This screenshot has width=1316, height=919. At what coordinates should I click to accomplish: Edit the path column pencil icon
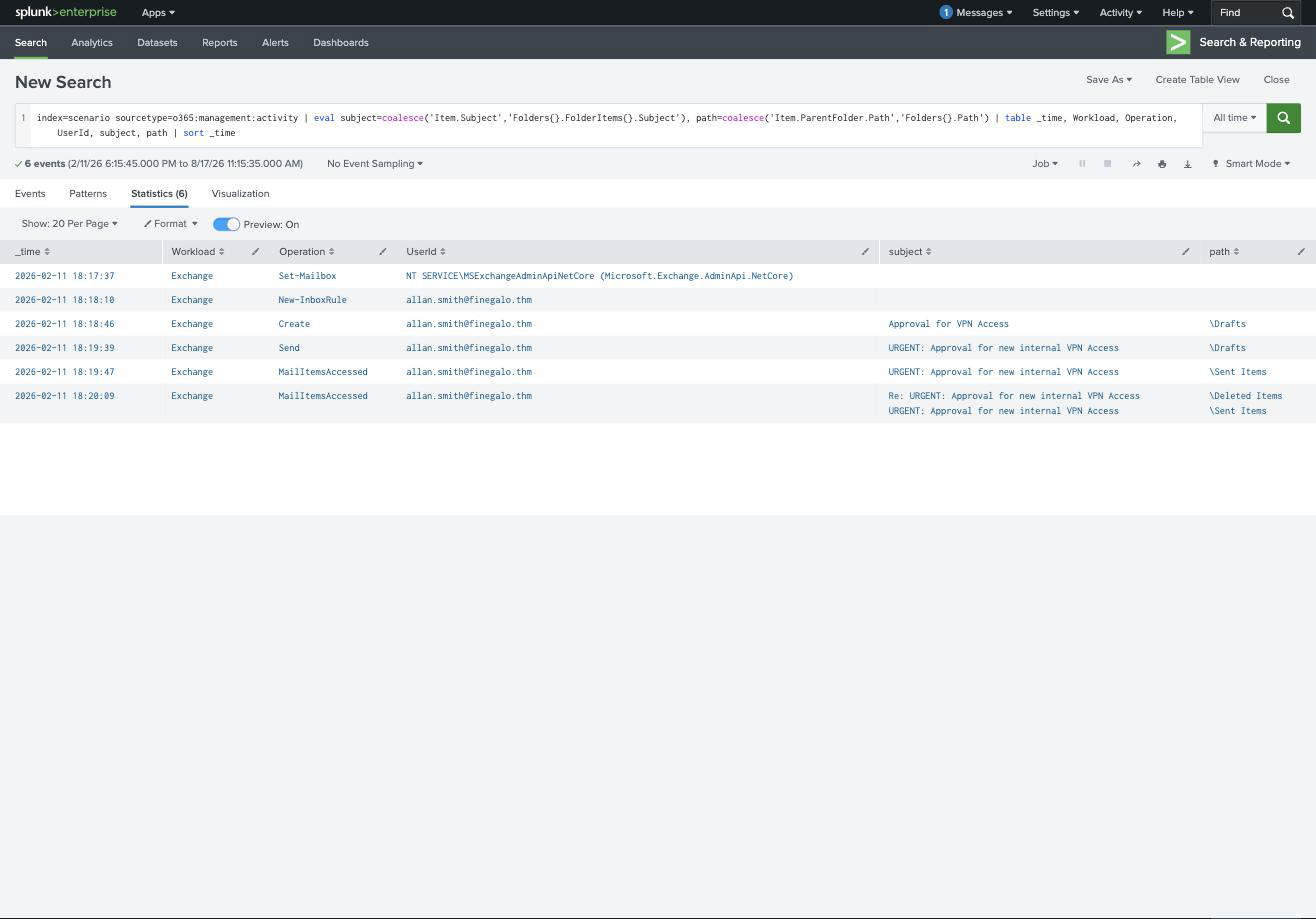(1301, 252)
